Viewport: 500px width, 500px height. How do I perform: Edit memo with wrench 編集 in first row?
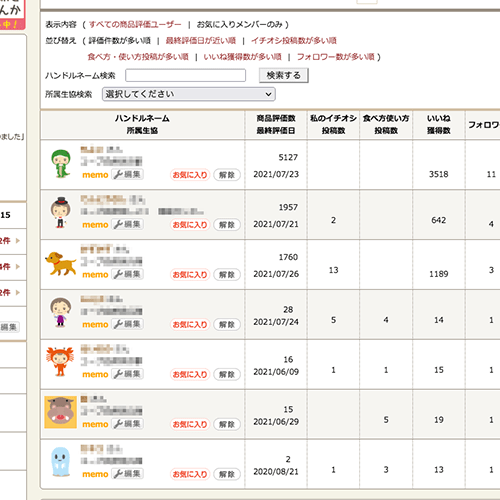127,174
